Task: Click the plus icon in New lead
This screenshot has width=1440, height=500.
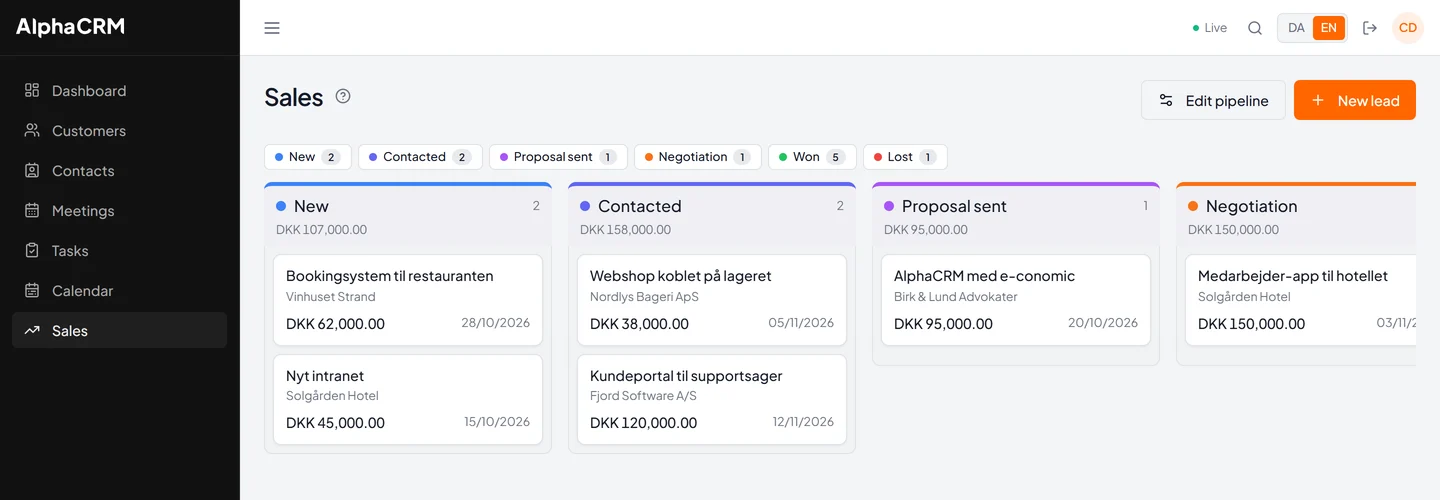Action: 1318,100
